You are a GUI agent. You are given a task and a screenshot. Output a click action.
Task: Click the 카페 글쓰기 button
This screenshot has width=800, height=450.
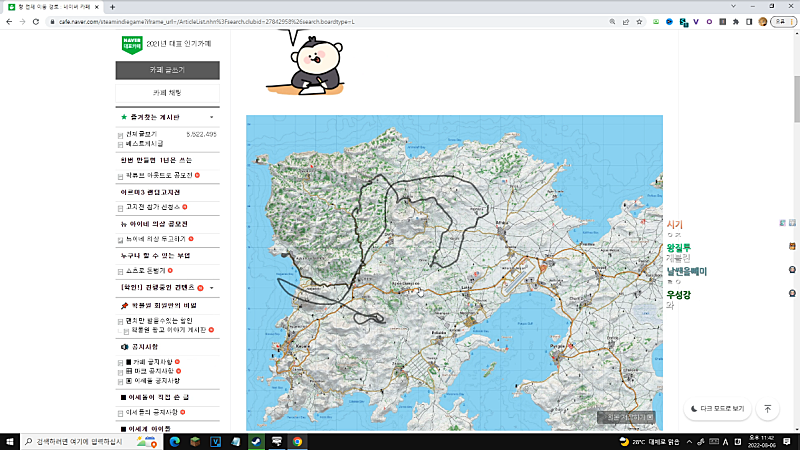tap(167, 70)
